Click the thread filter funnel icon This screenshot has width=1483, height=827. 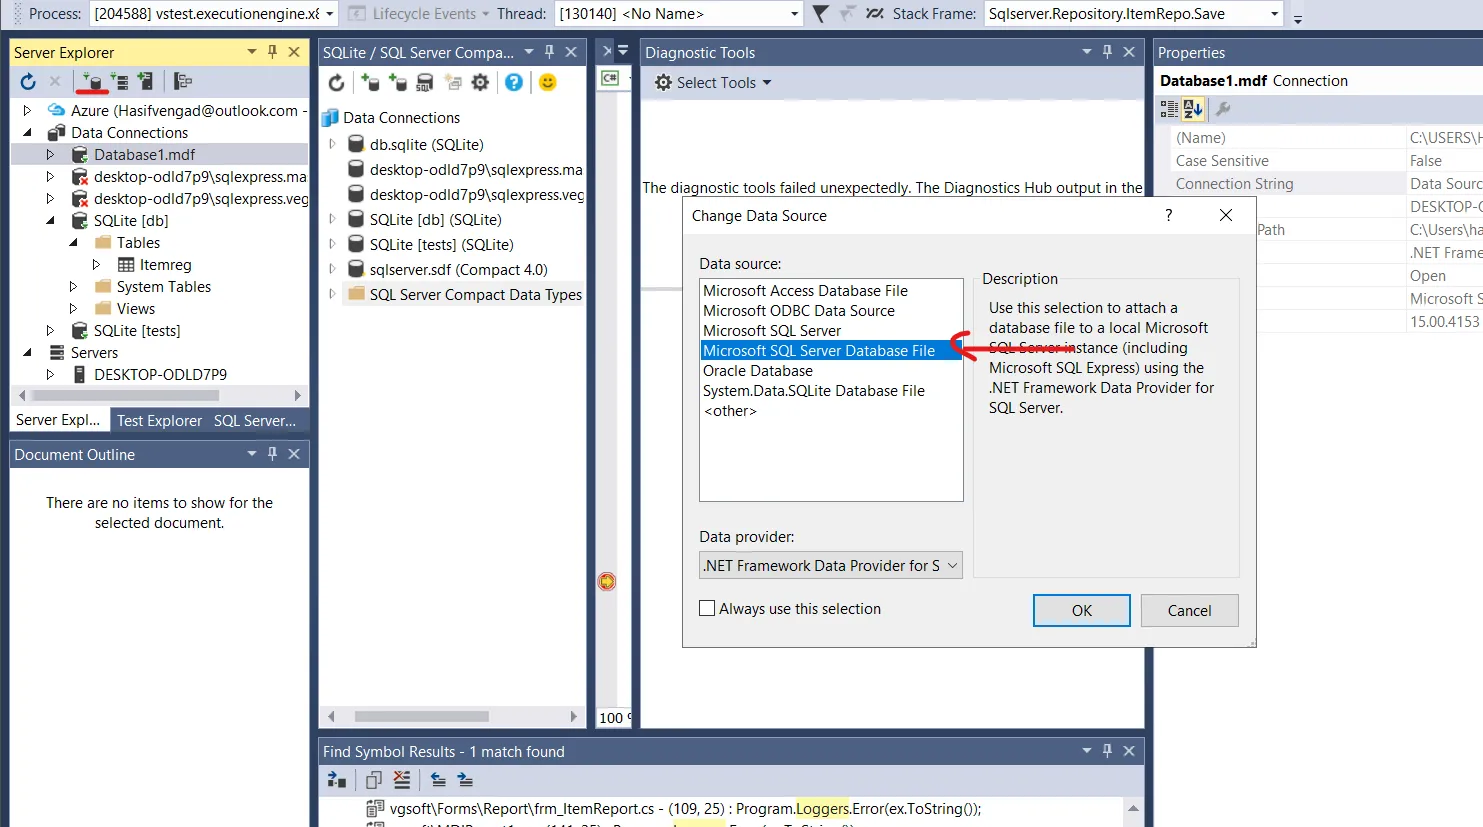point(820,14)
